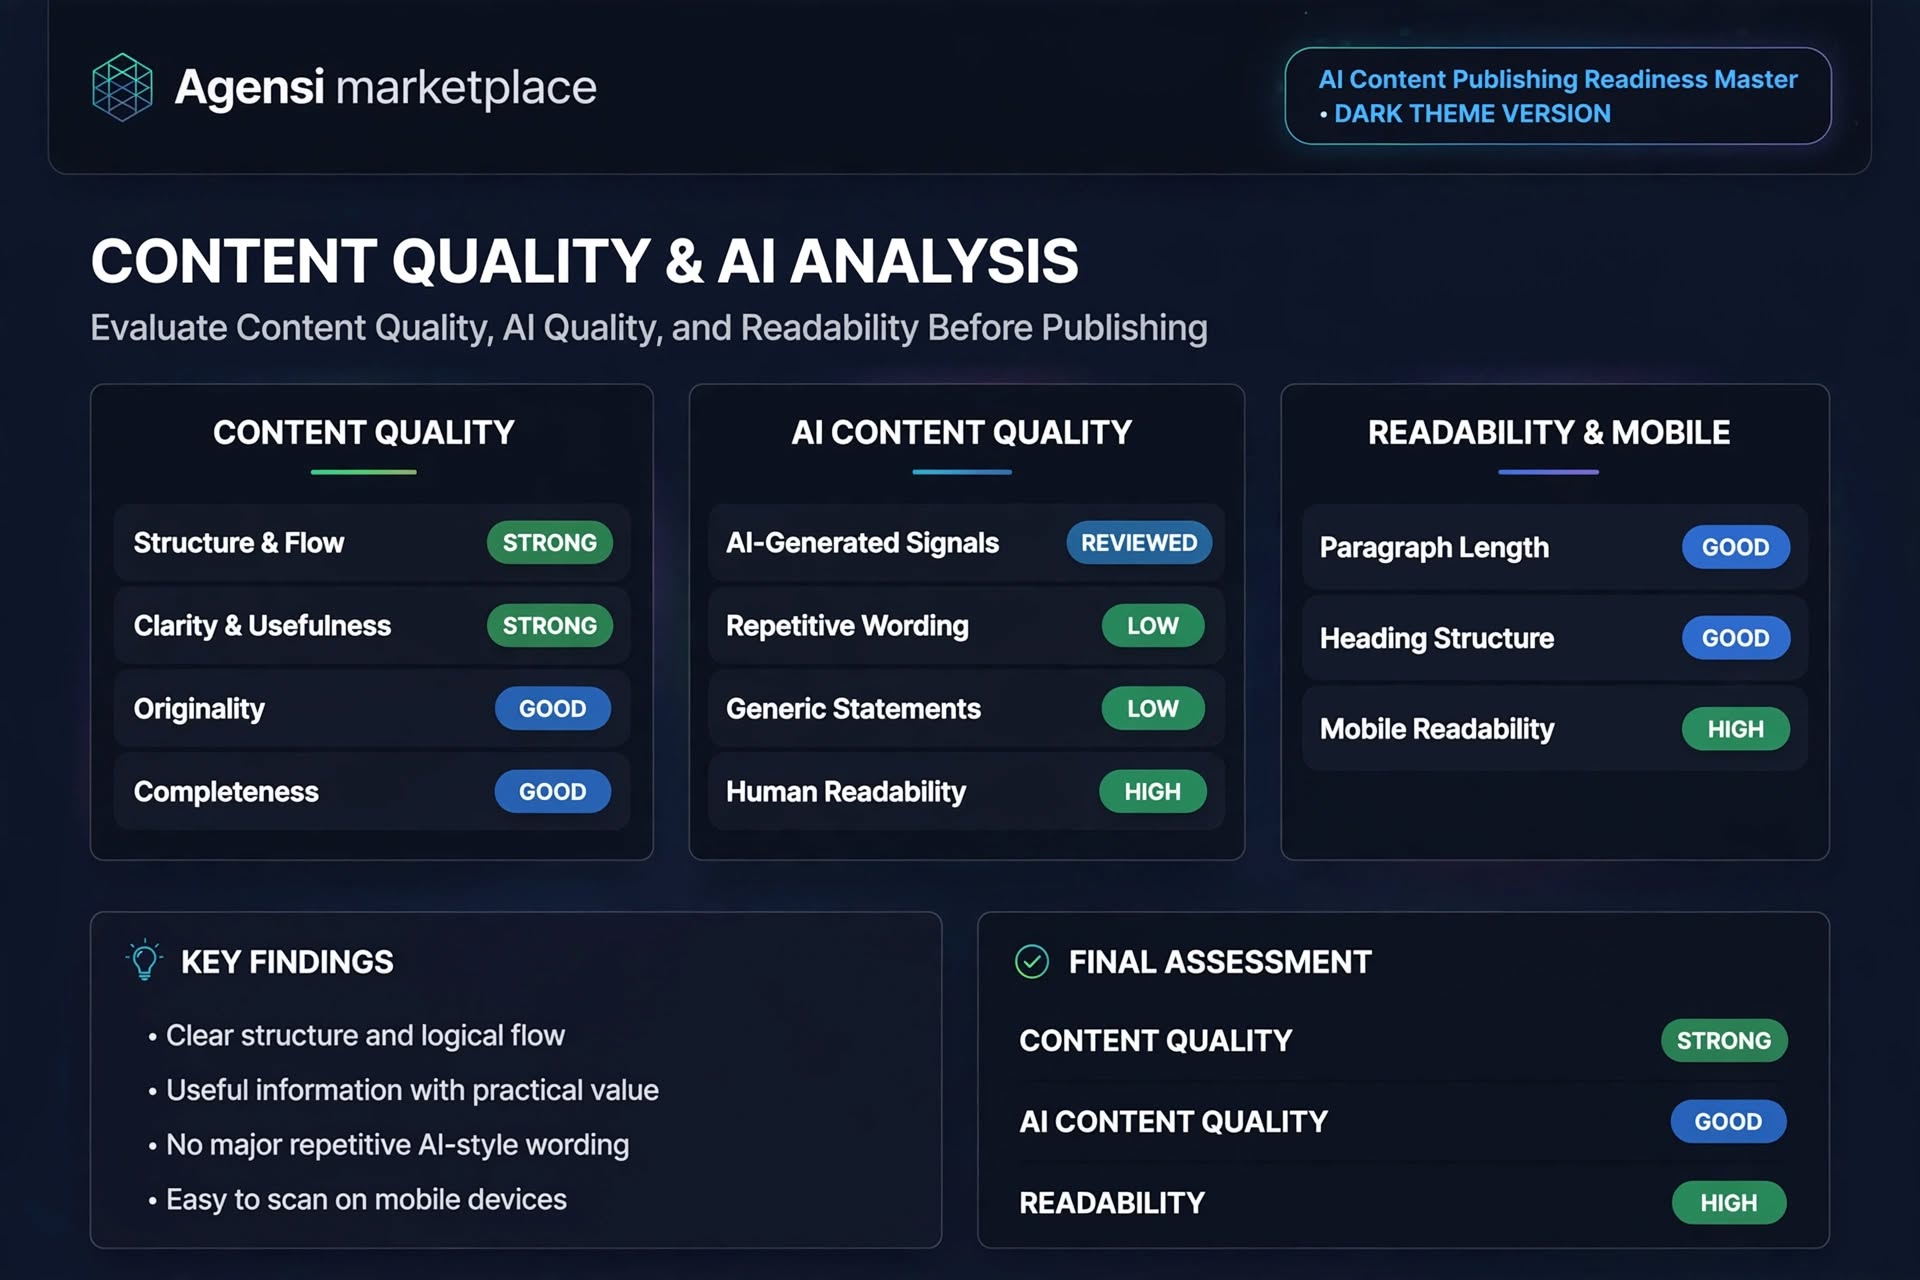The height and width of the screenshot is (1280, 1920).
Task: Select the Structure & Flow row label
Action: click(239, 543)
